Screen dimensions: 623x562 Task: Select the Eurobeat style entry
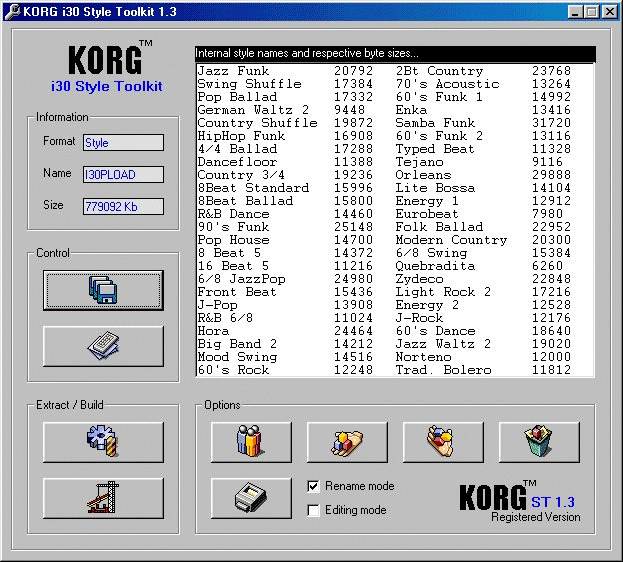point(427,214)
